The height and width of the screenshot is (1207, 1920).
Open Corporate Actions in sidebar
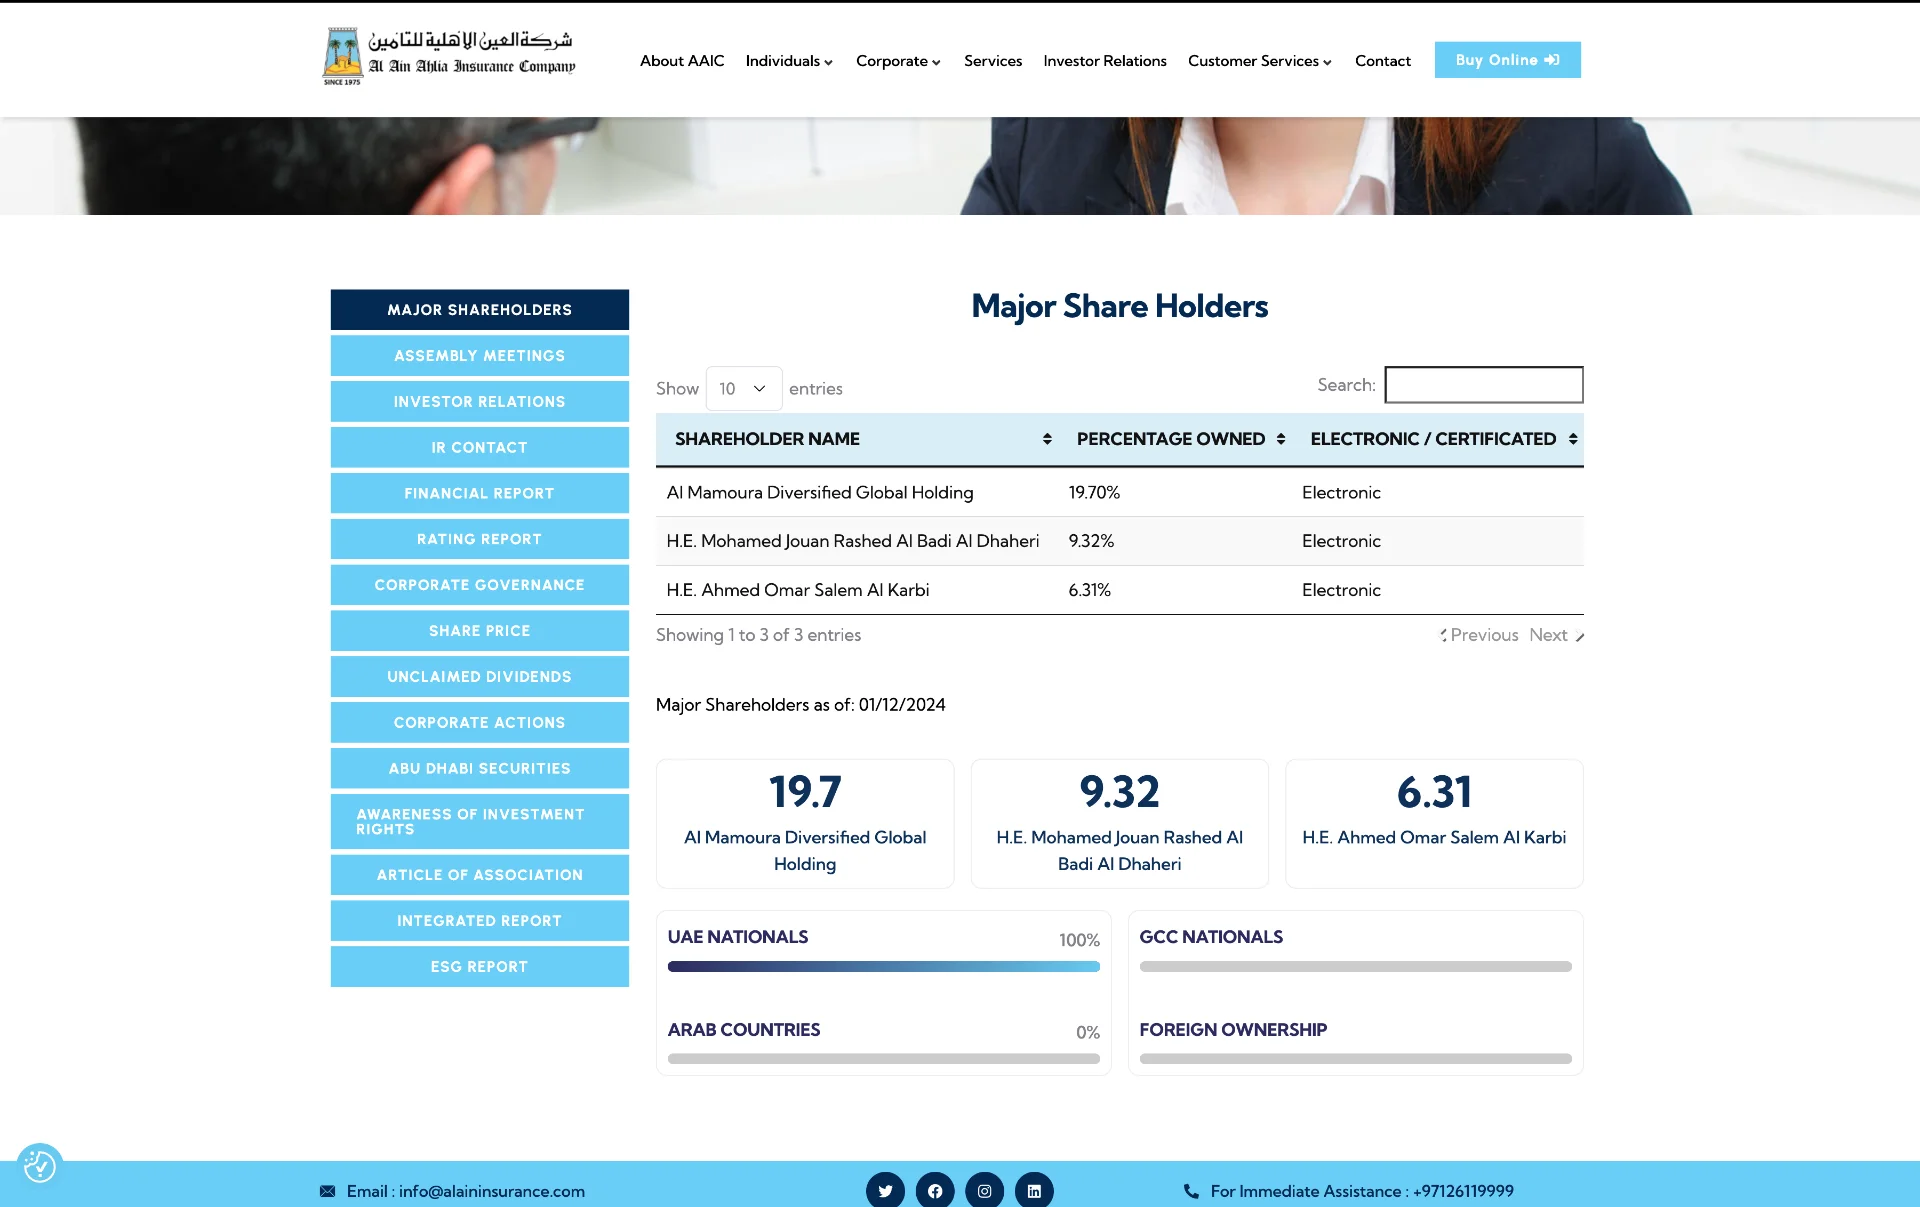coord(480,722)
